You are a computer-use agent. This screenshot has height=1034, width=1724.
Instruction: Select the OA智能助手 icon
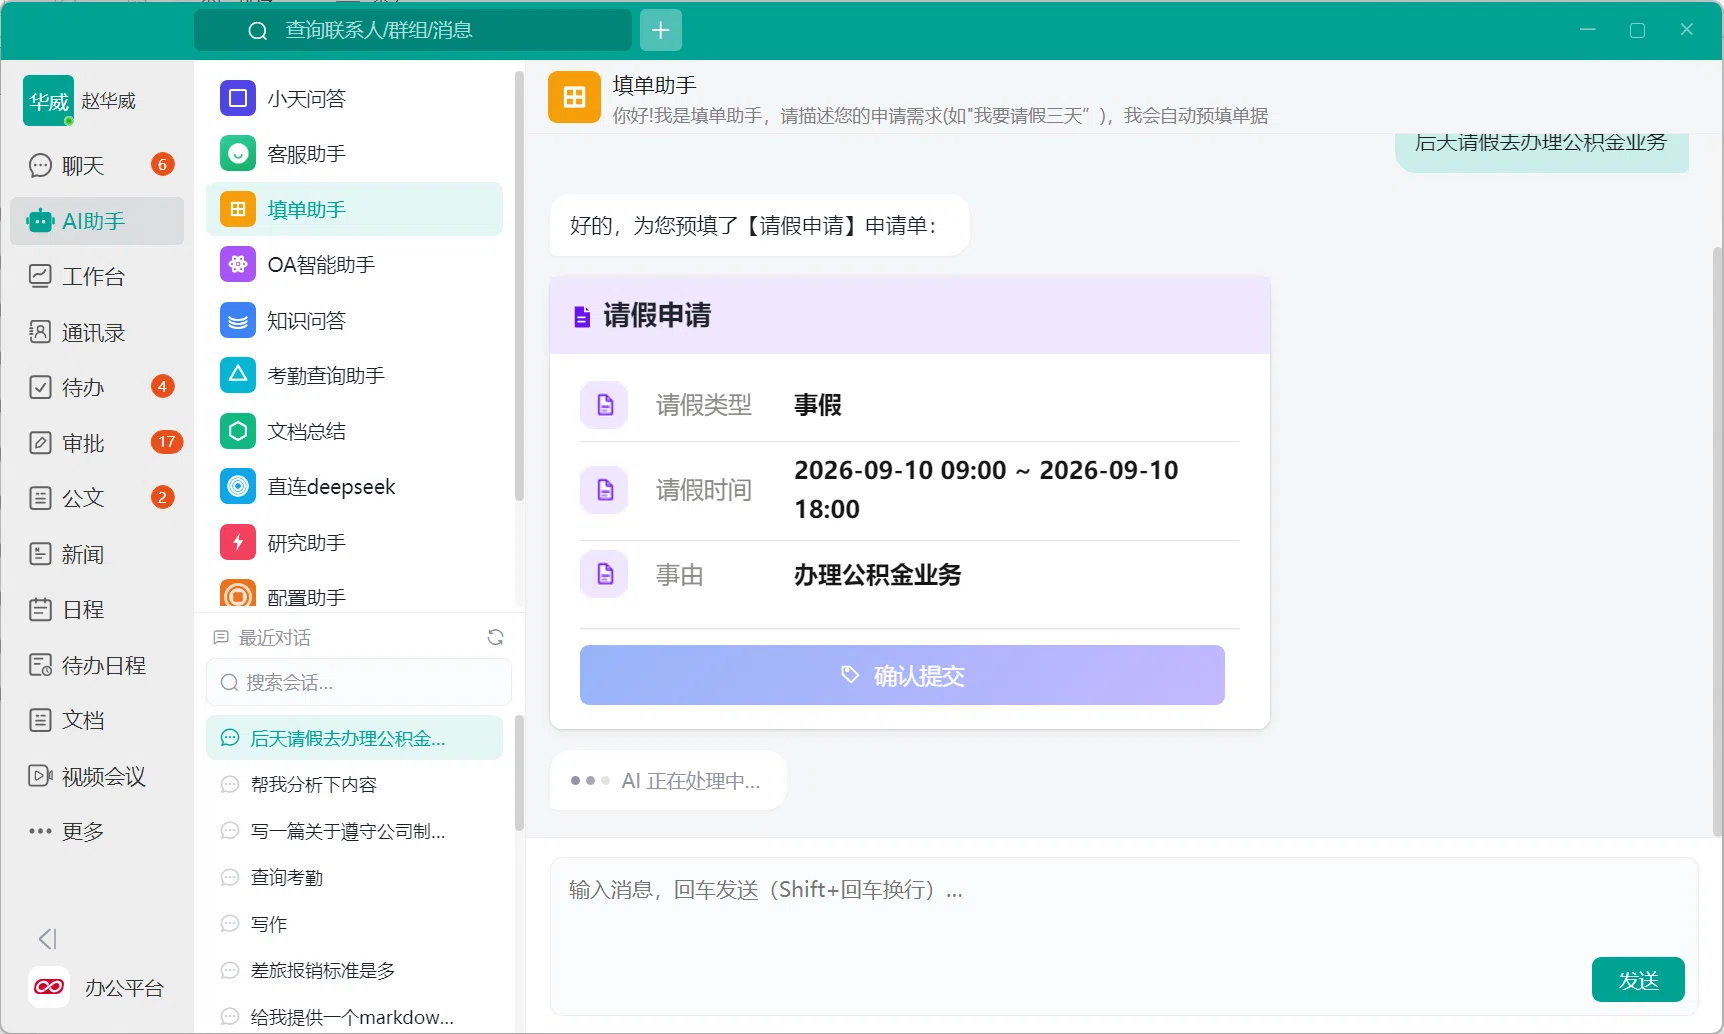[238, 264]
